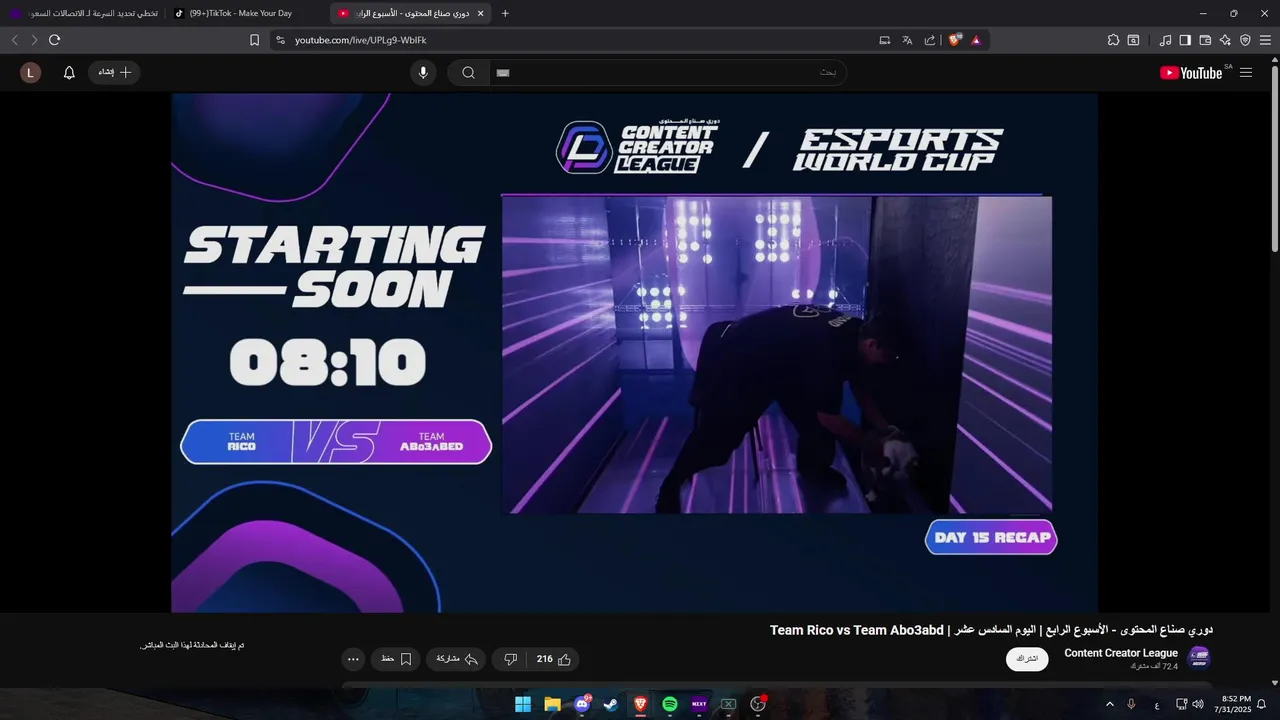Click the Share (مشاركة) button
1280x720 pixels.
point(457,659)
